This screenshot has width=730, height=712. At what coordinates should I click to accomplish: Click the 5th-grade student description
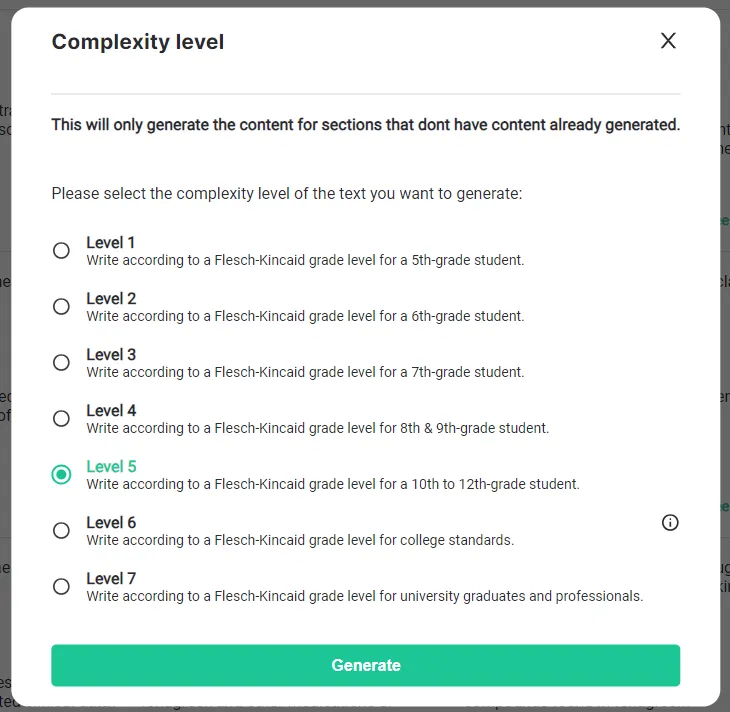(305, 260)
